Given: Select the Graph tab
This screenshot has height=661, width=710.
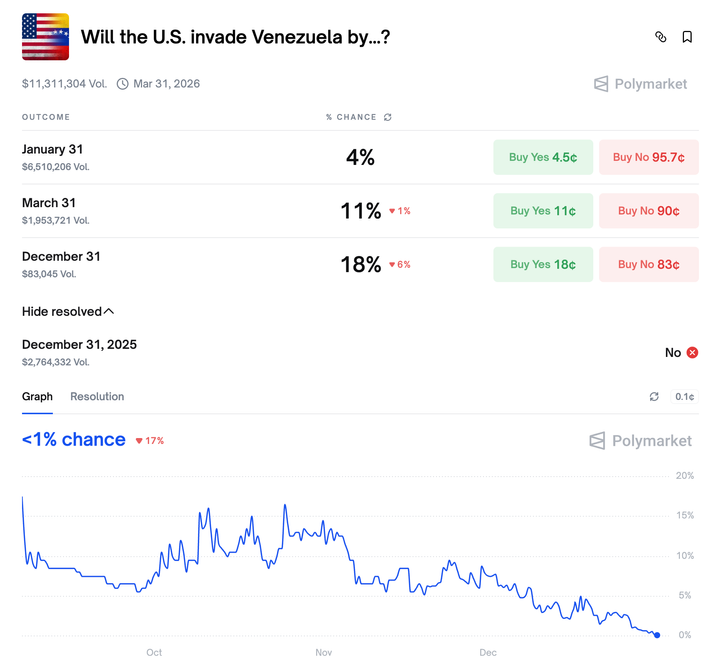Looking at the screenshot, I should coord(37,397).
